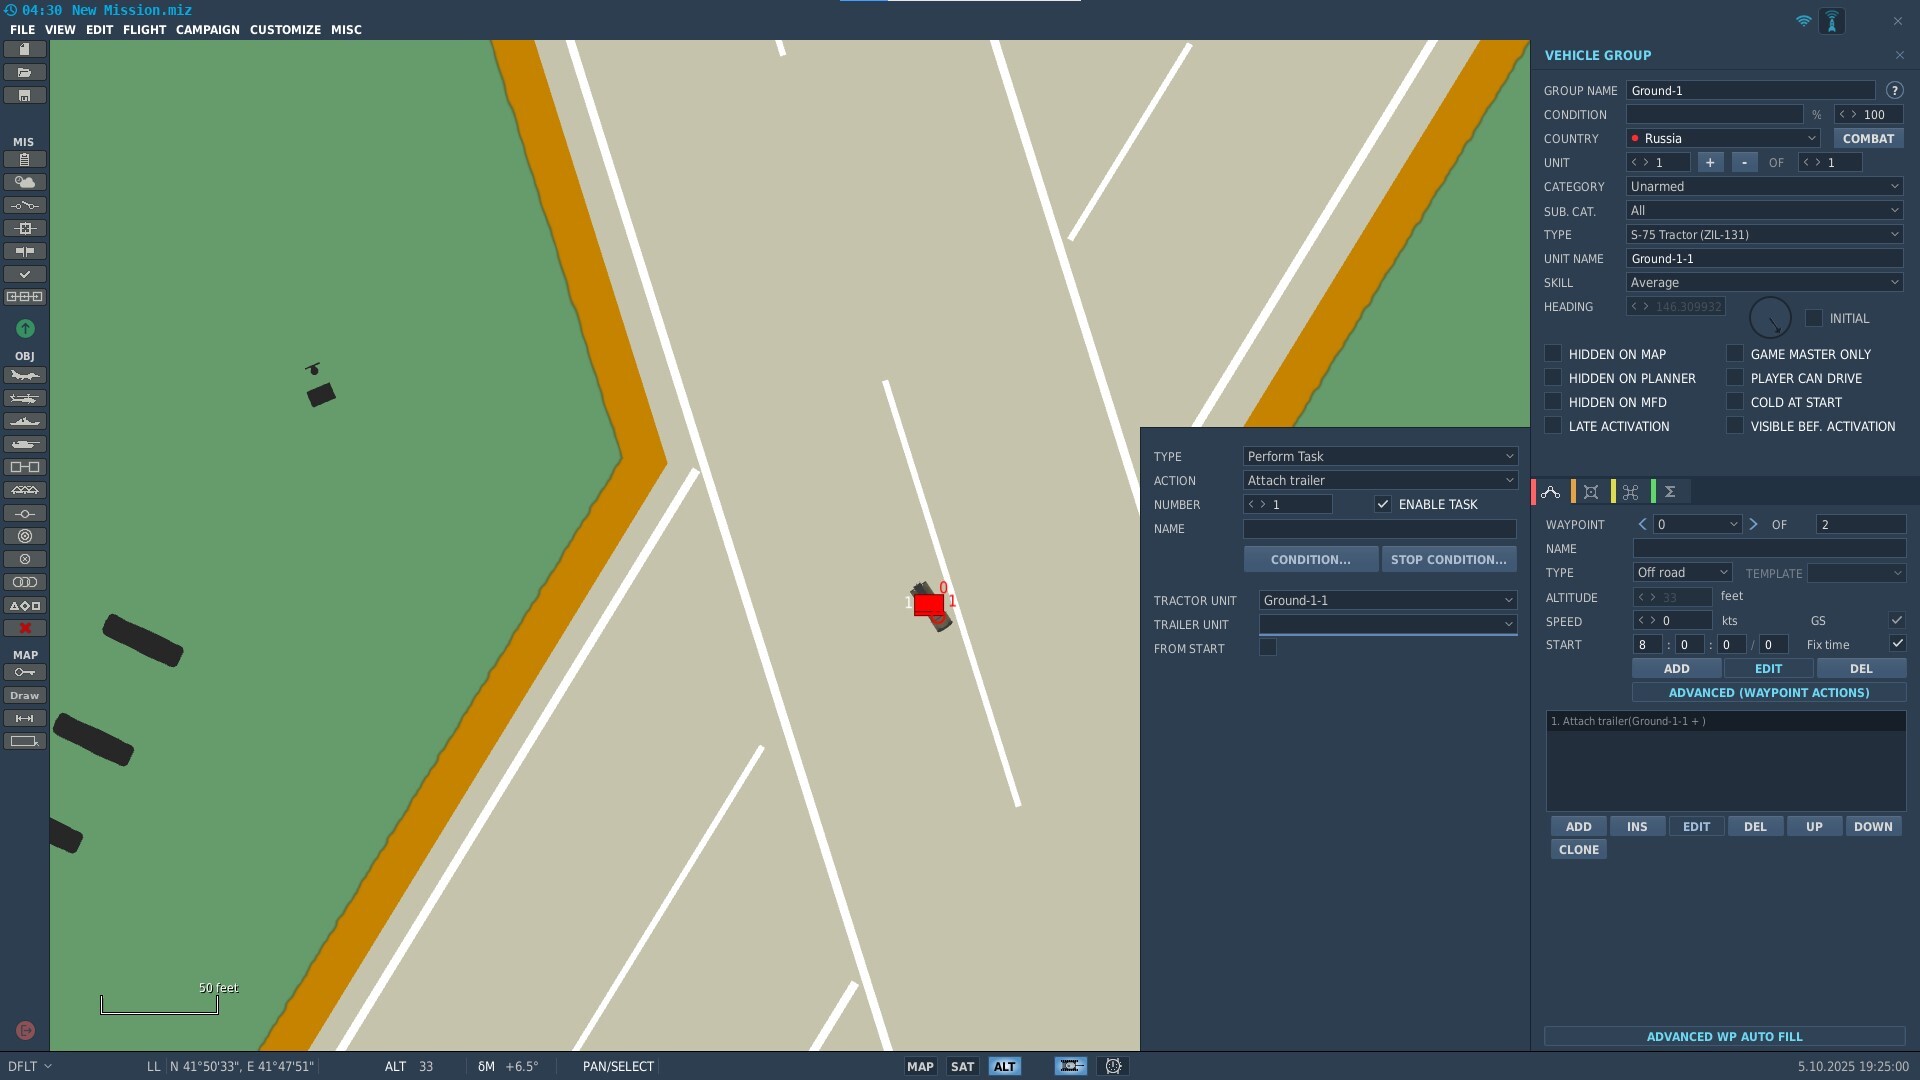Expand the SKILL dropdown
1920x1080 pixels.
coord(1764,283)
